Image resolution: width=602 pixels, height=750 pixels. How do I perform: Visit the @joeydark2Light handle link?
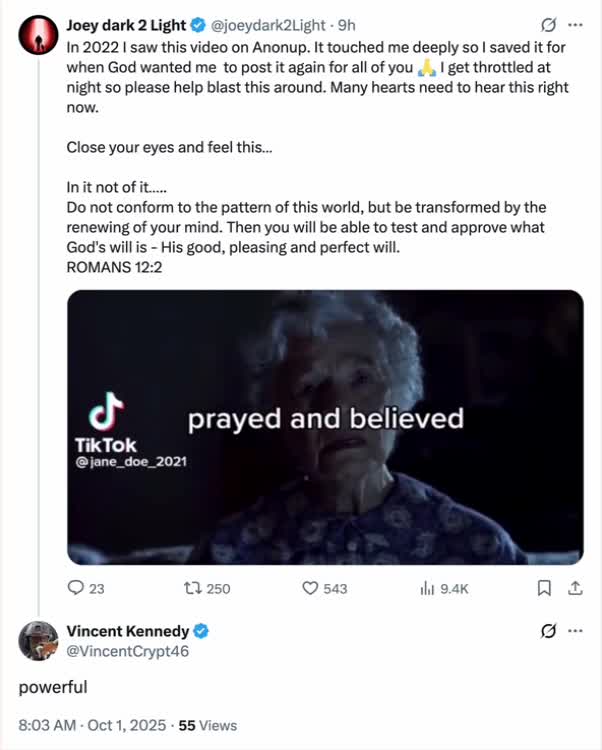(268, 24)
